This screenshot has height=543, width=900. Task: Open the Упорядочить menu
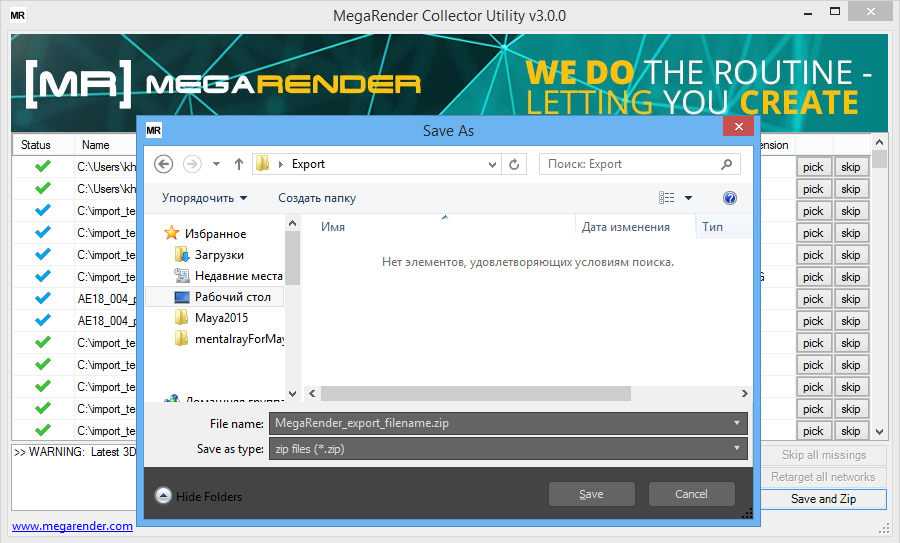click(204, 198)
